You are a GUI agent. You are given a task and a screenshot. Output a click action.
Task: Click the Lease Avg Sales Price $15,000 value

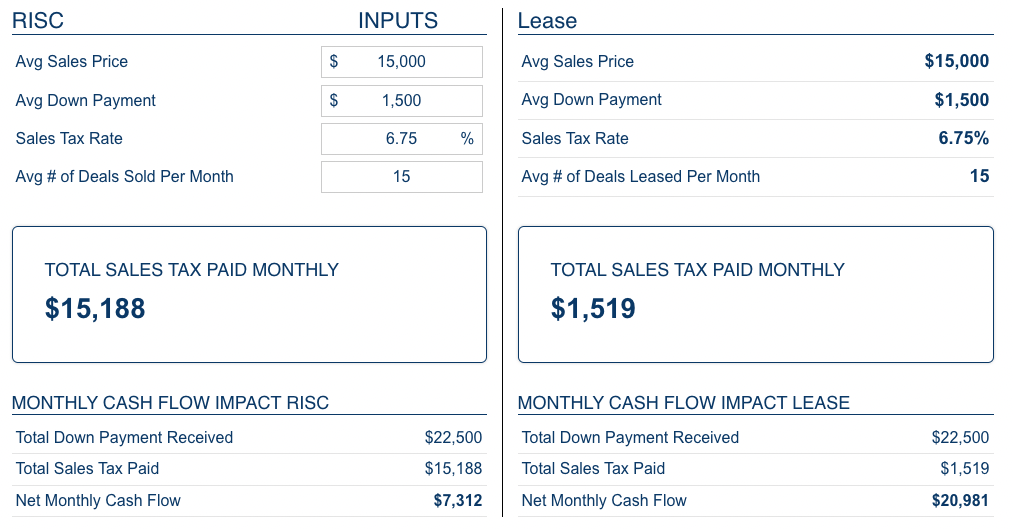tap(956, 61)
